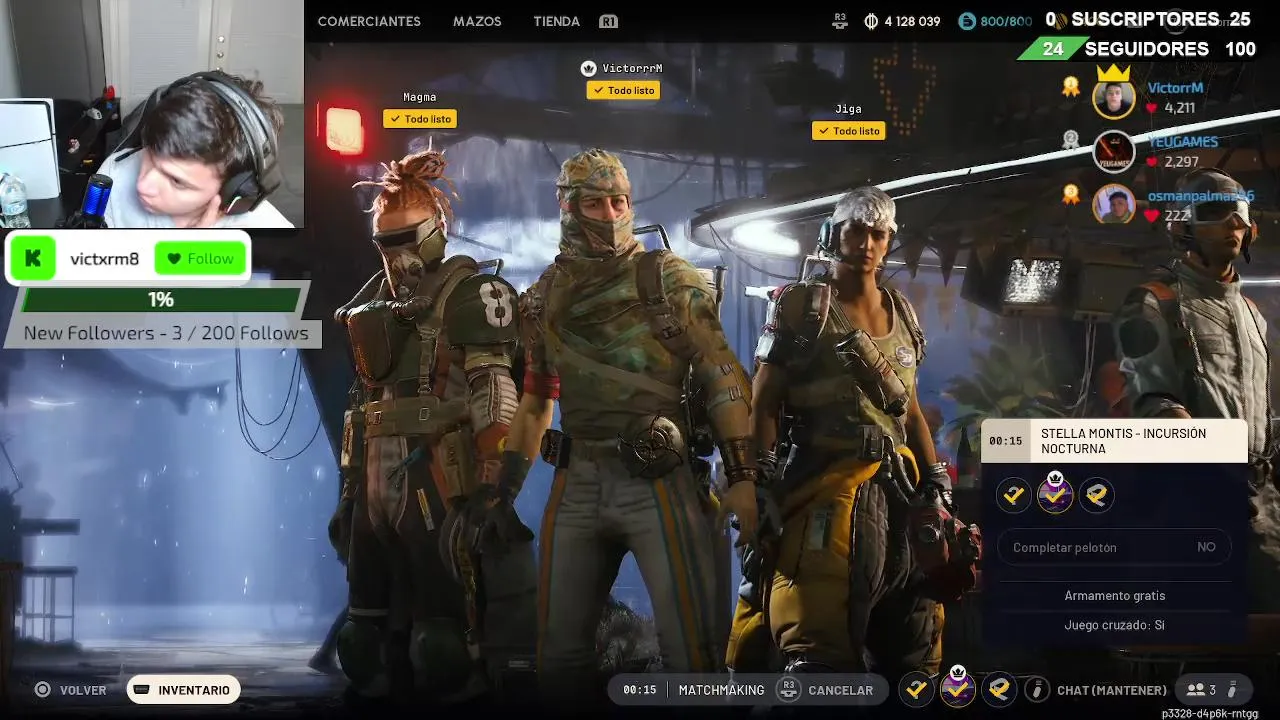
Task: Click the 1% followers progress bar
Action: [161, 299]
